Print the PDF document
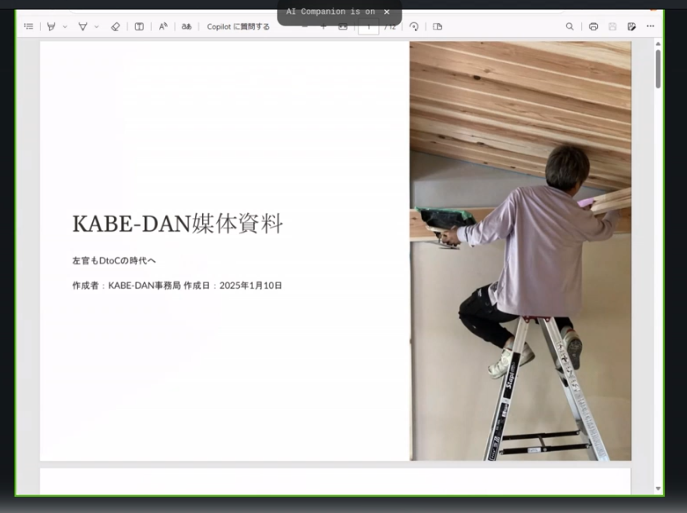Image resolution: width=687 pixels, height=513 pixels. tap(593, 27)
